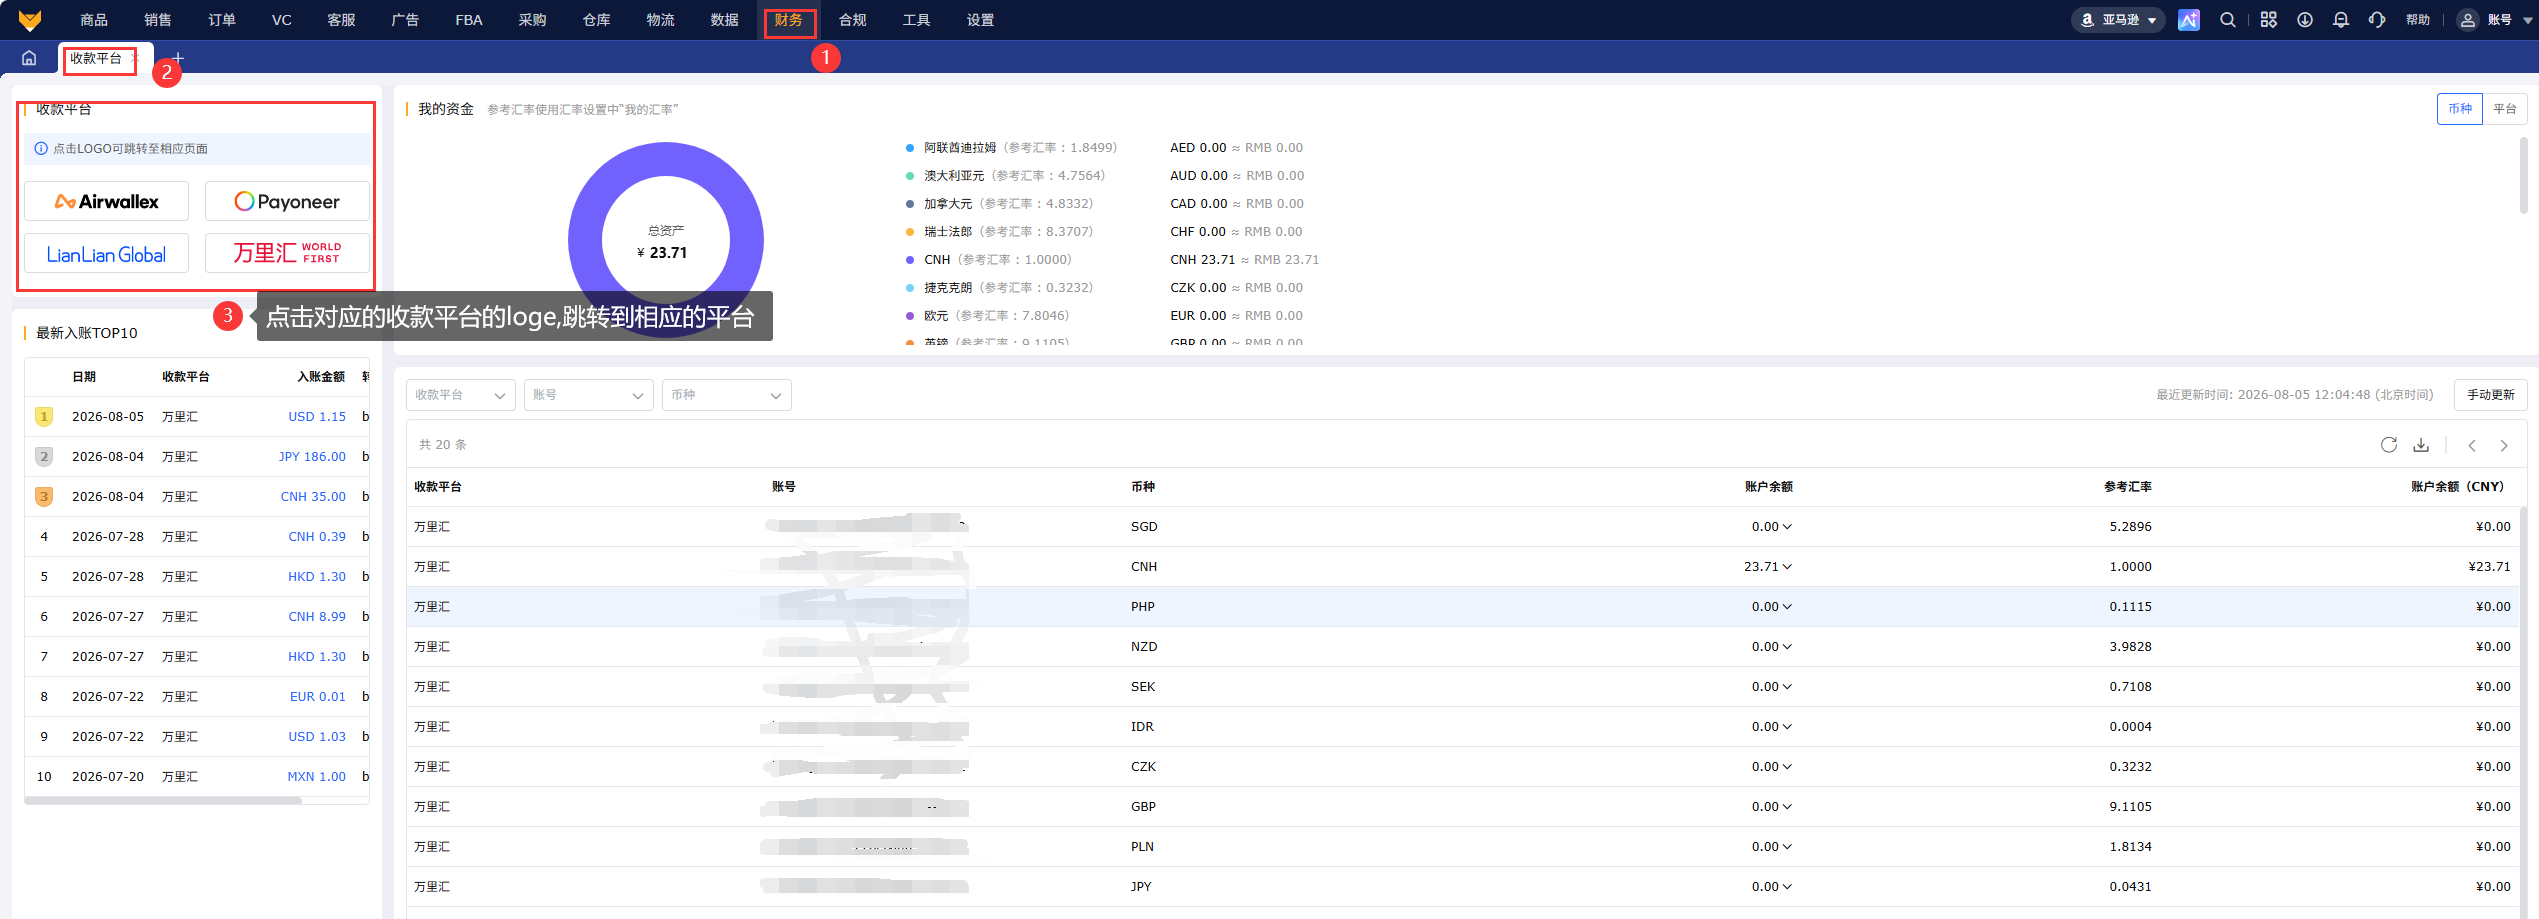This screenshot has width=2539, height=919.
Task: Switch the chart view to 平台
Action: click(x=2505, y=109)
